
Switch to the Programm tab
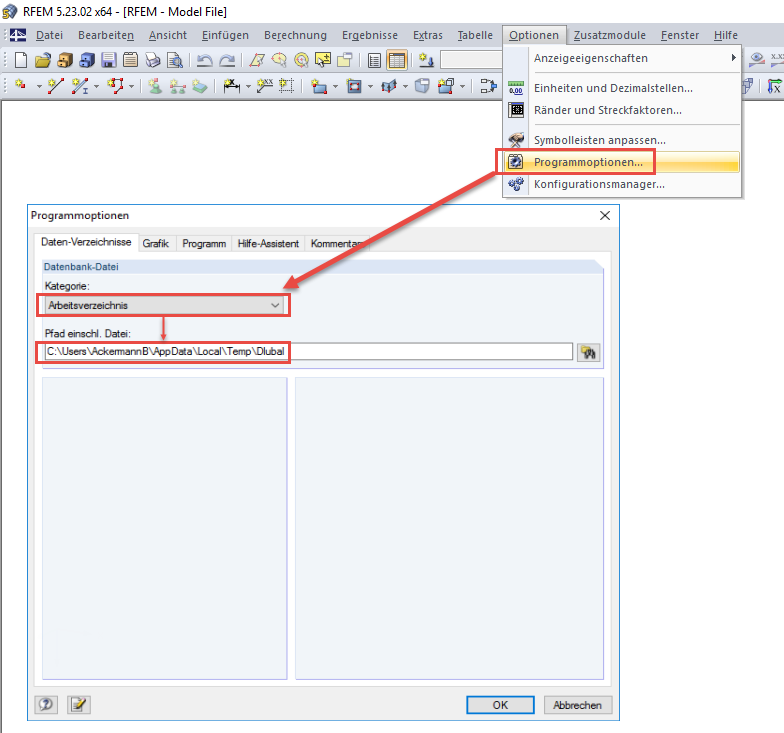(x=204, y=244)
